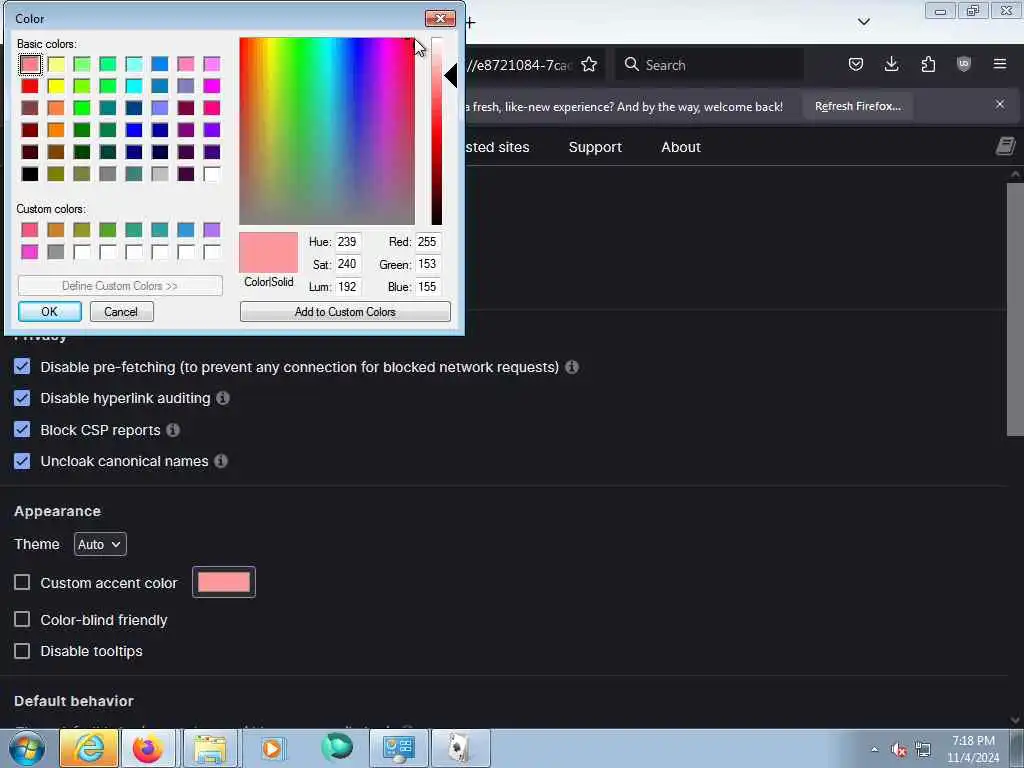Uncheck Uncloak canonical names
The image size is (1024, 768).
(22, 461)
